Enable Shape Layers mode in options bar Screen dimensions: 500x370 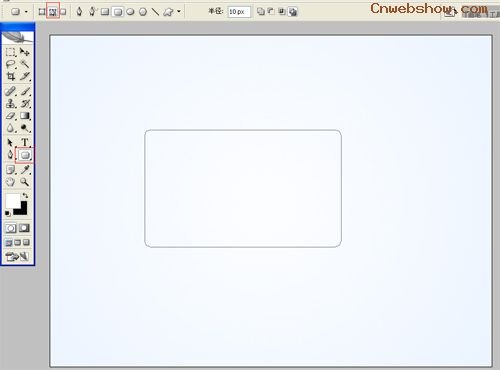[x=42, y=12]
